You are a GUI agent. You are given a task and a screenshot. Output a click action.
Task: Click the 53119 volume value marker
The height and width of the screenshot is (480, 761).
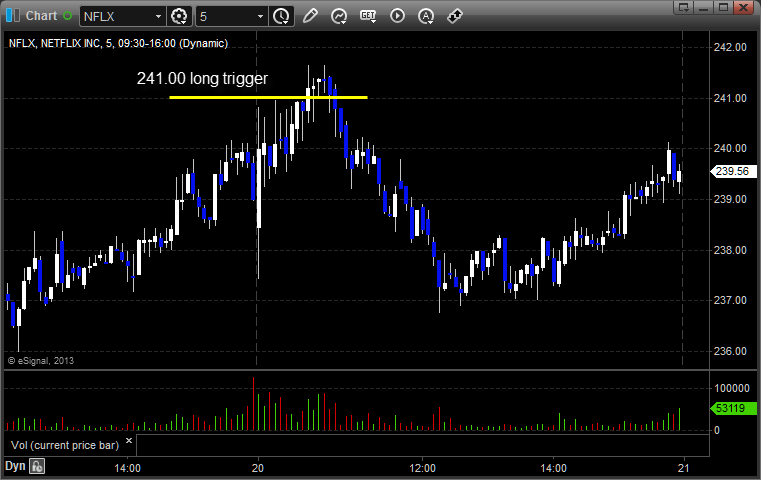tap(733, 408)
